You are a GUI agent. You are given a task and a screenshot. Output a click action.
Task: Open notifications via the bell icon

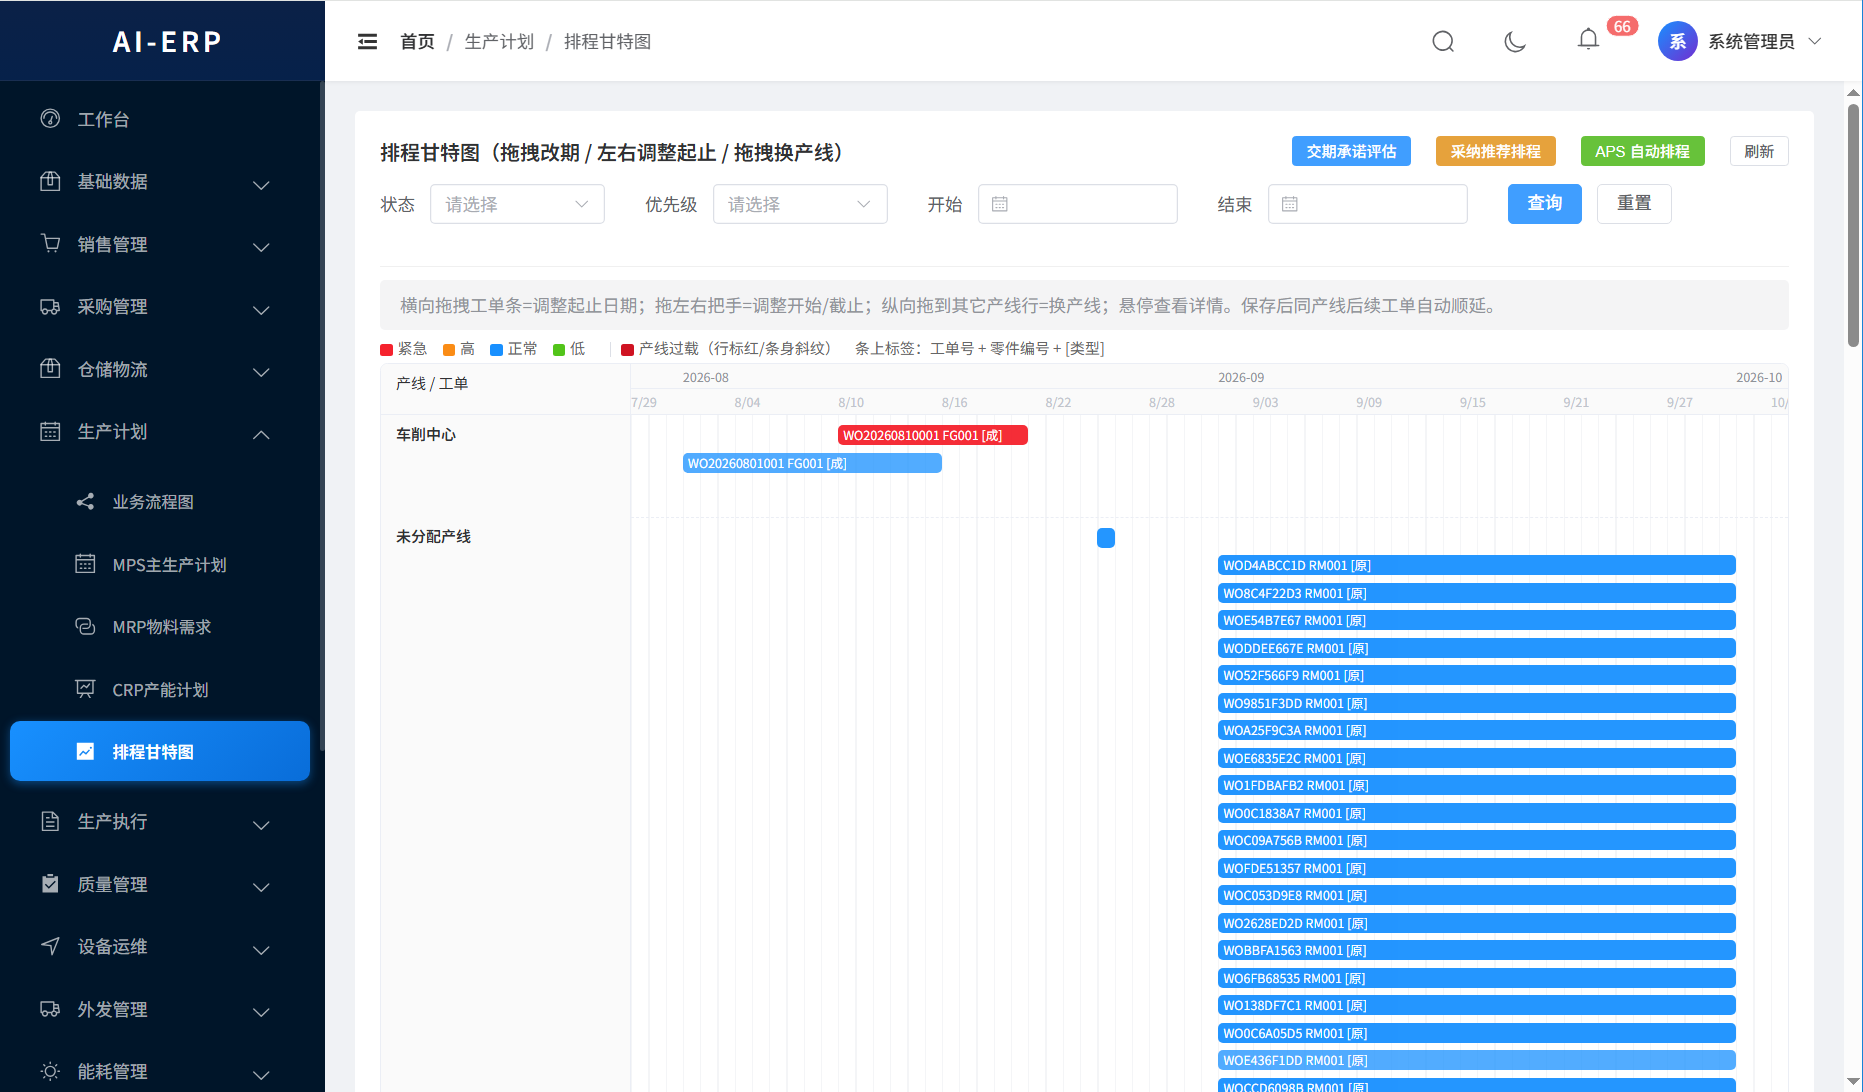point(1588,40)
